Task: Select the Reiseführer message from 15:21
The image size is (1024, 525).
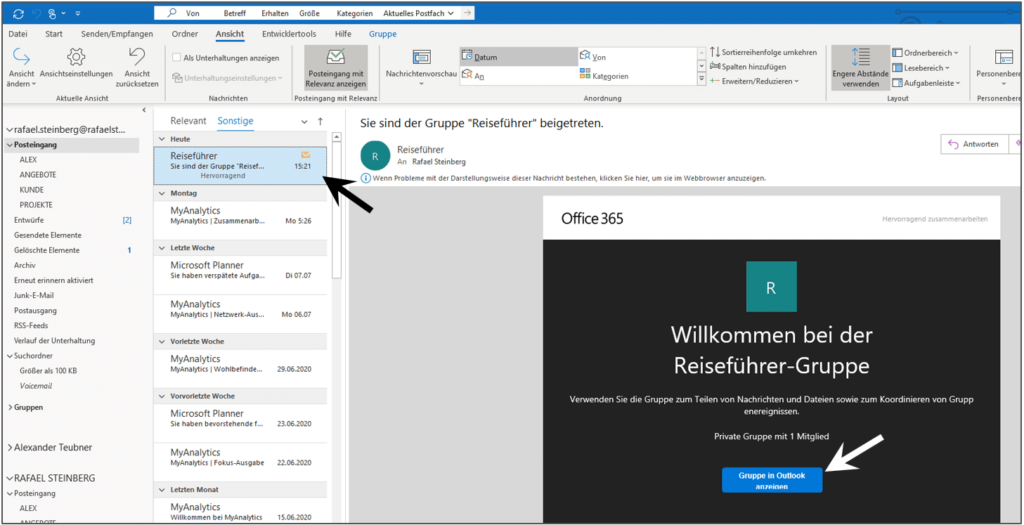Action: click(240, 166)
